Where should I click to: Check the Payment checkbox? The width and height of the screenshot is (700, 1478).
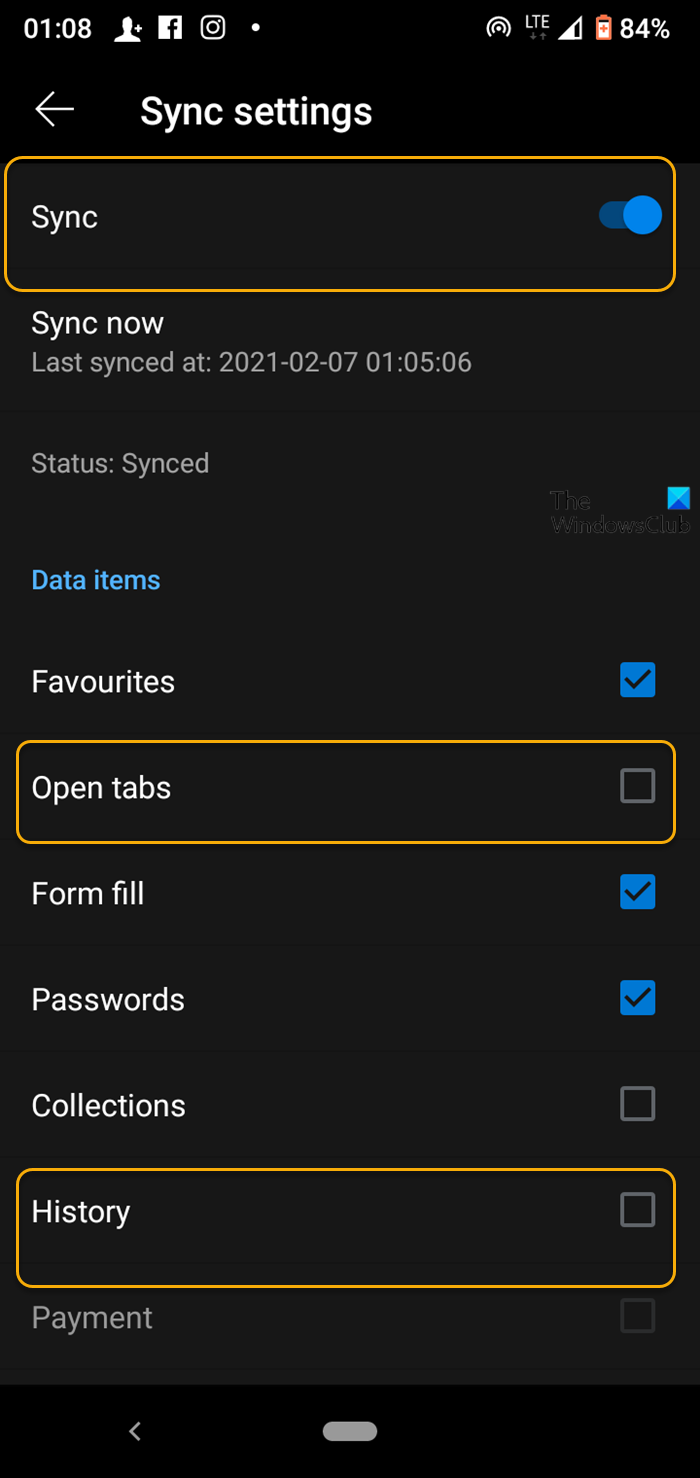click(x=637, y=1316)
